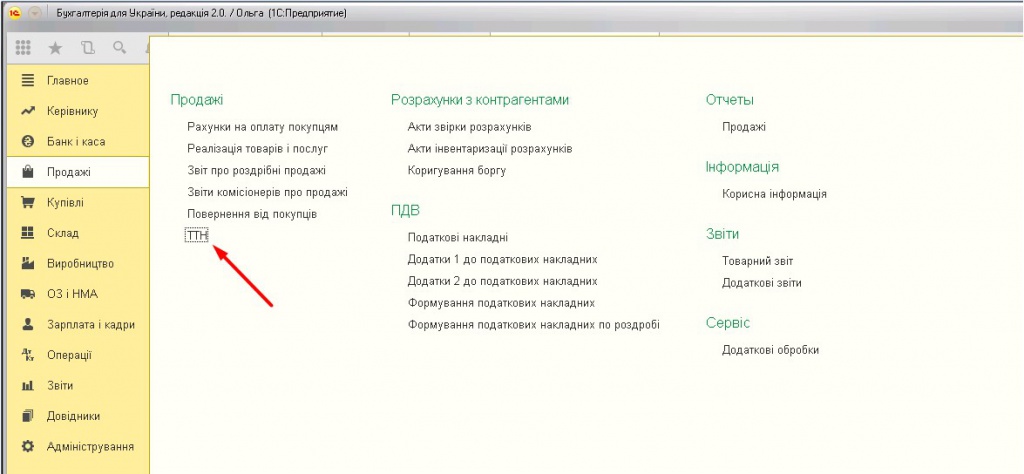Select the Продажі section

[78, 172]
